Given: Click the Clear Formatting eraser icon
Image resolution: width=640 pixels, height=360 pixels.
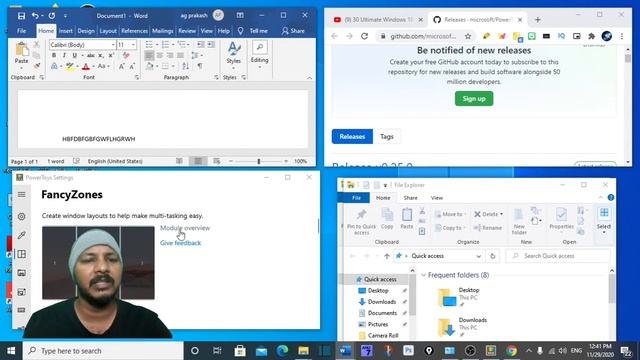Looking at the screenshot, I should pos(126,56).
